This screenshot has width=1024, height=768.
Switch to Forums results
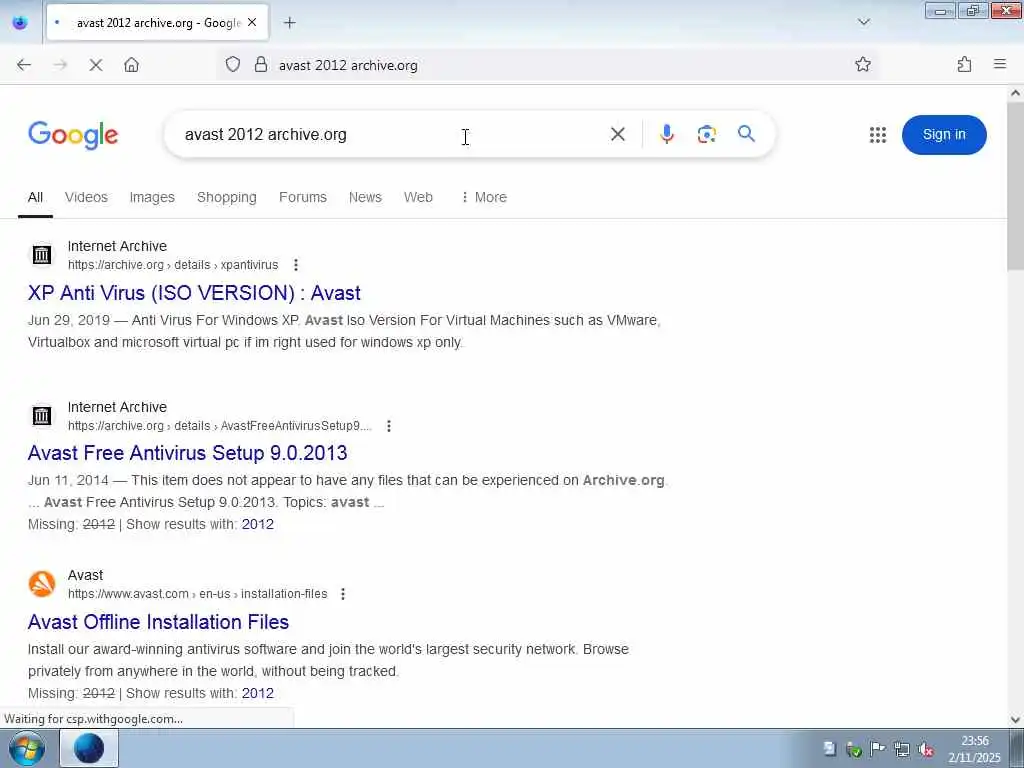[x=302, y=197]
